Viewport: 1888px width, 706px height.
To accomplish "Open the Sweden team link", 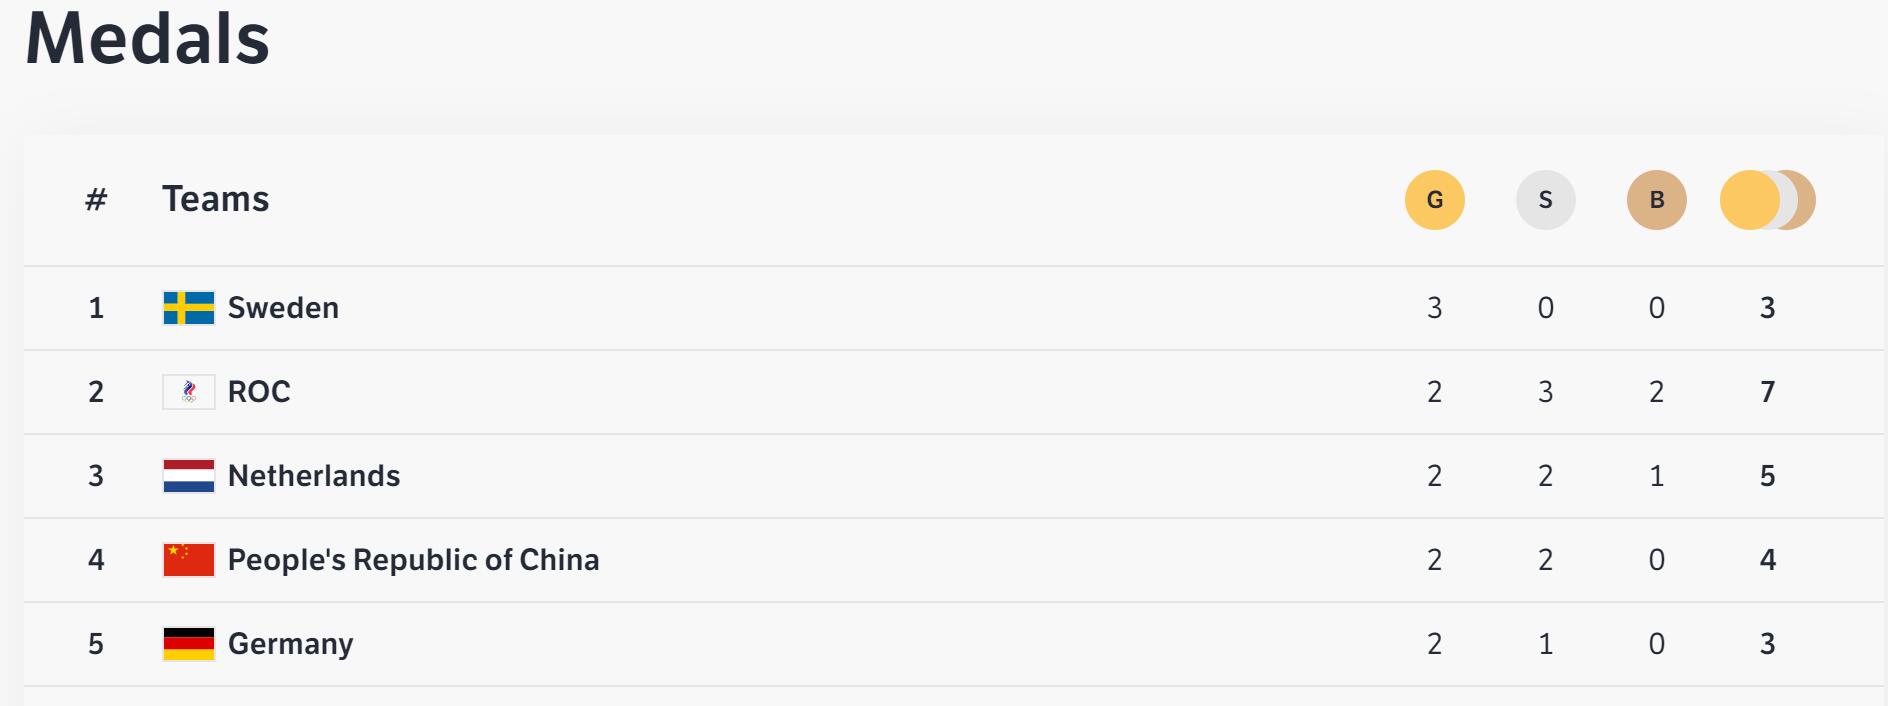I will tap(283, 308).
